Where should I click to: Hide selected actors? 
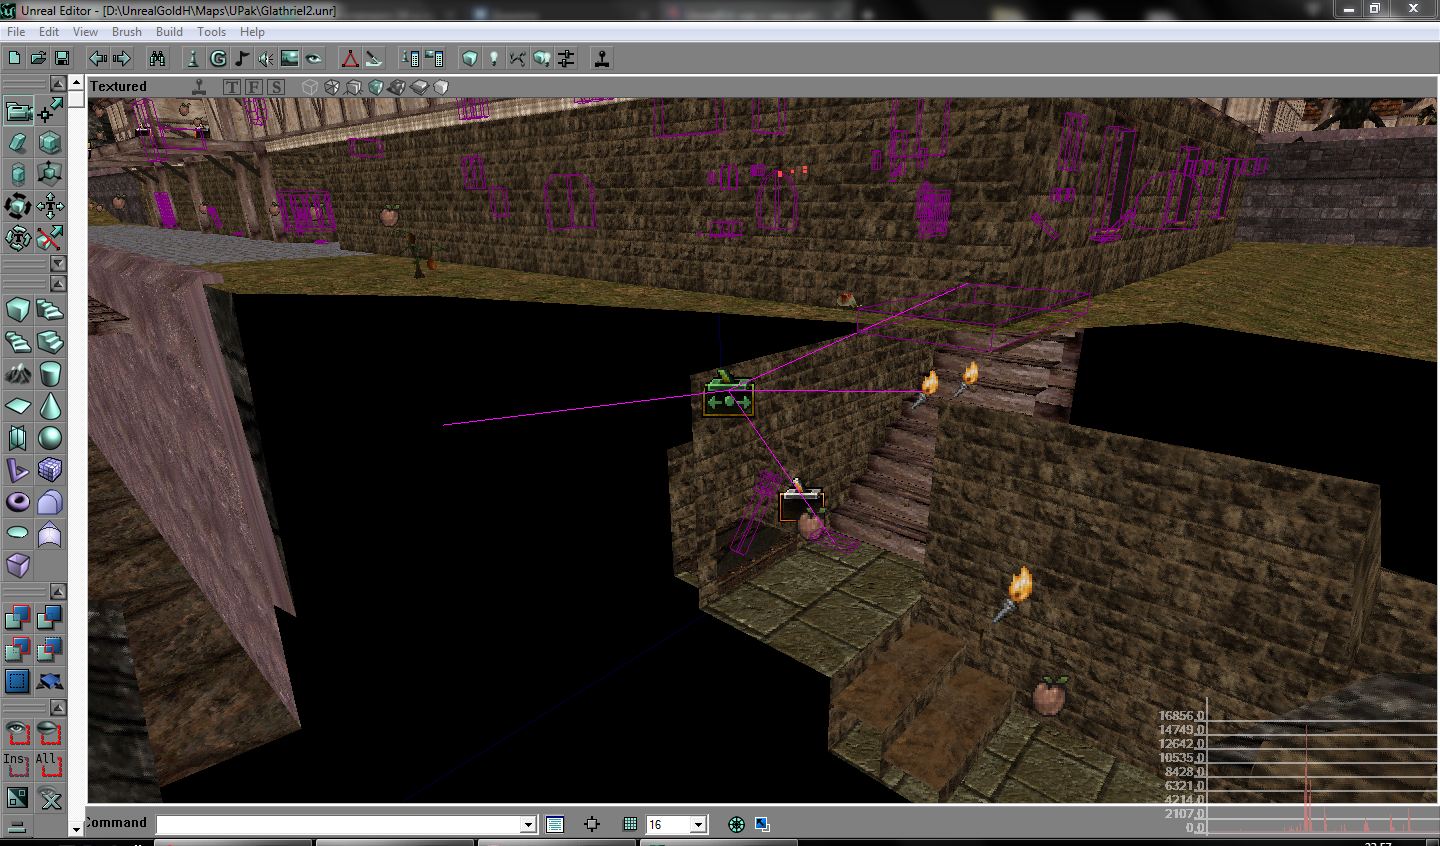(x=50, y=734)
